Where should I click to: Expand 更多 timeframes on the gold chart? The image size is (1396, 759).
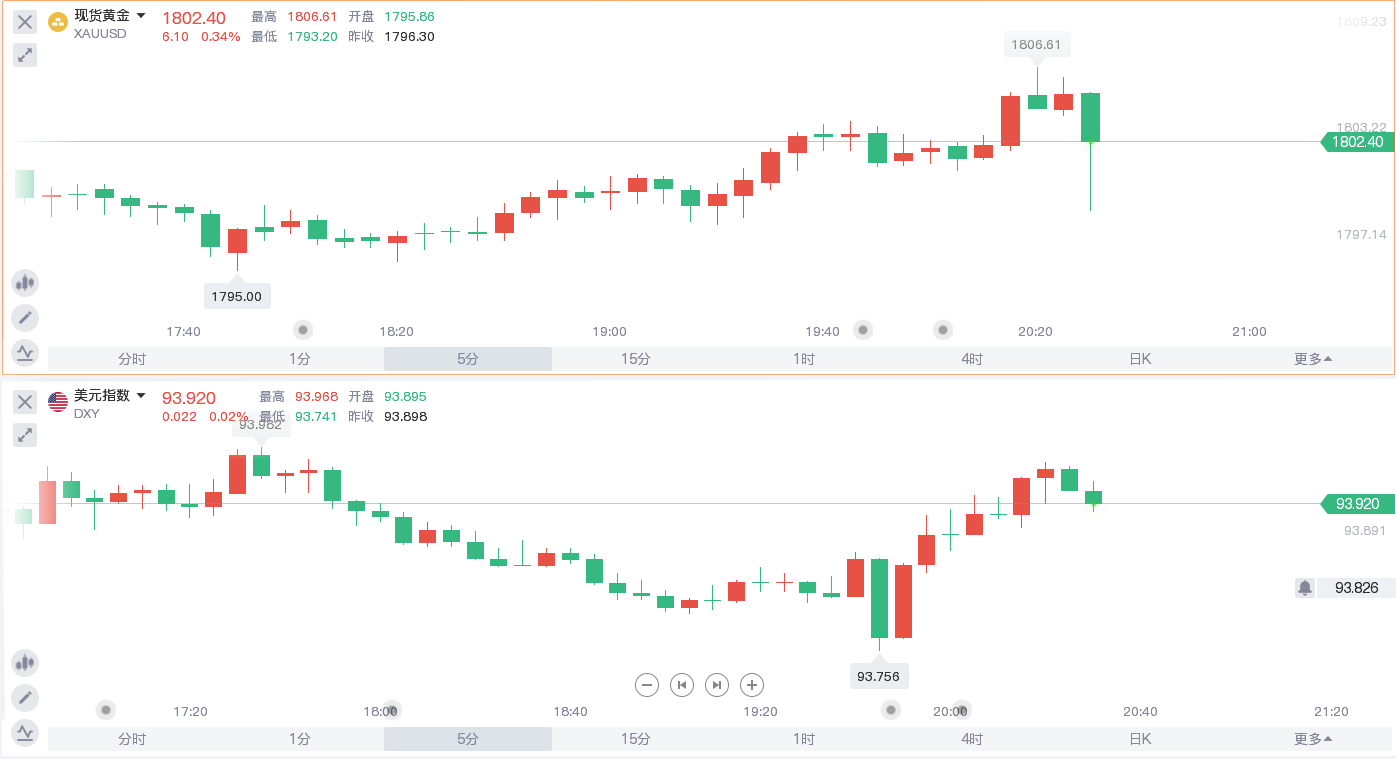[1313, 359]
